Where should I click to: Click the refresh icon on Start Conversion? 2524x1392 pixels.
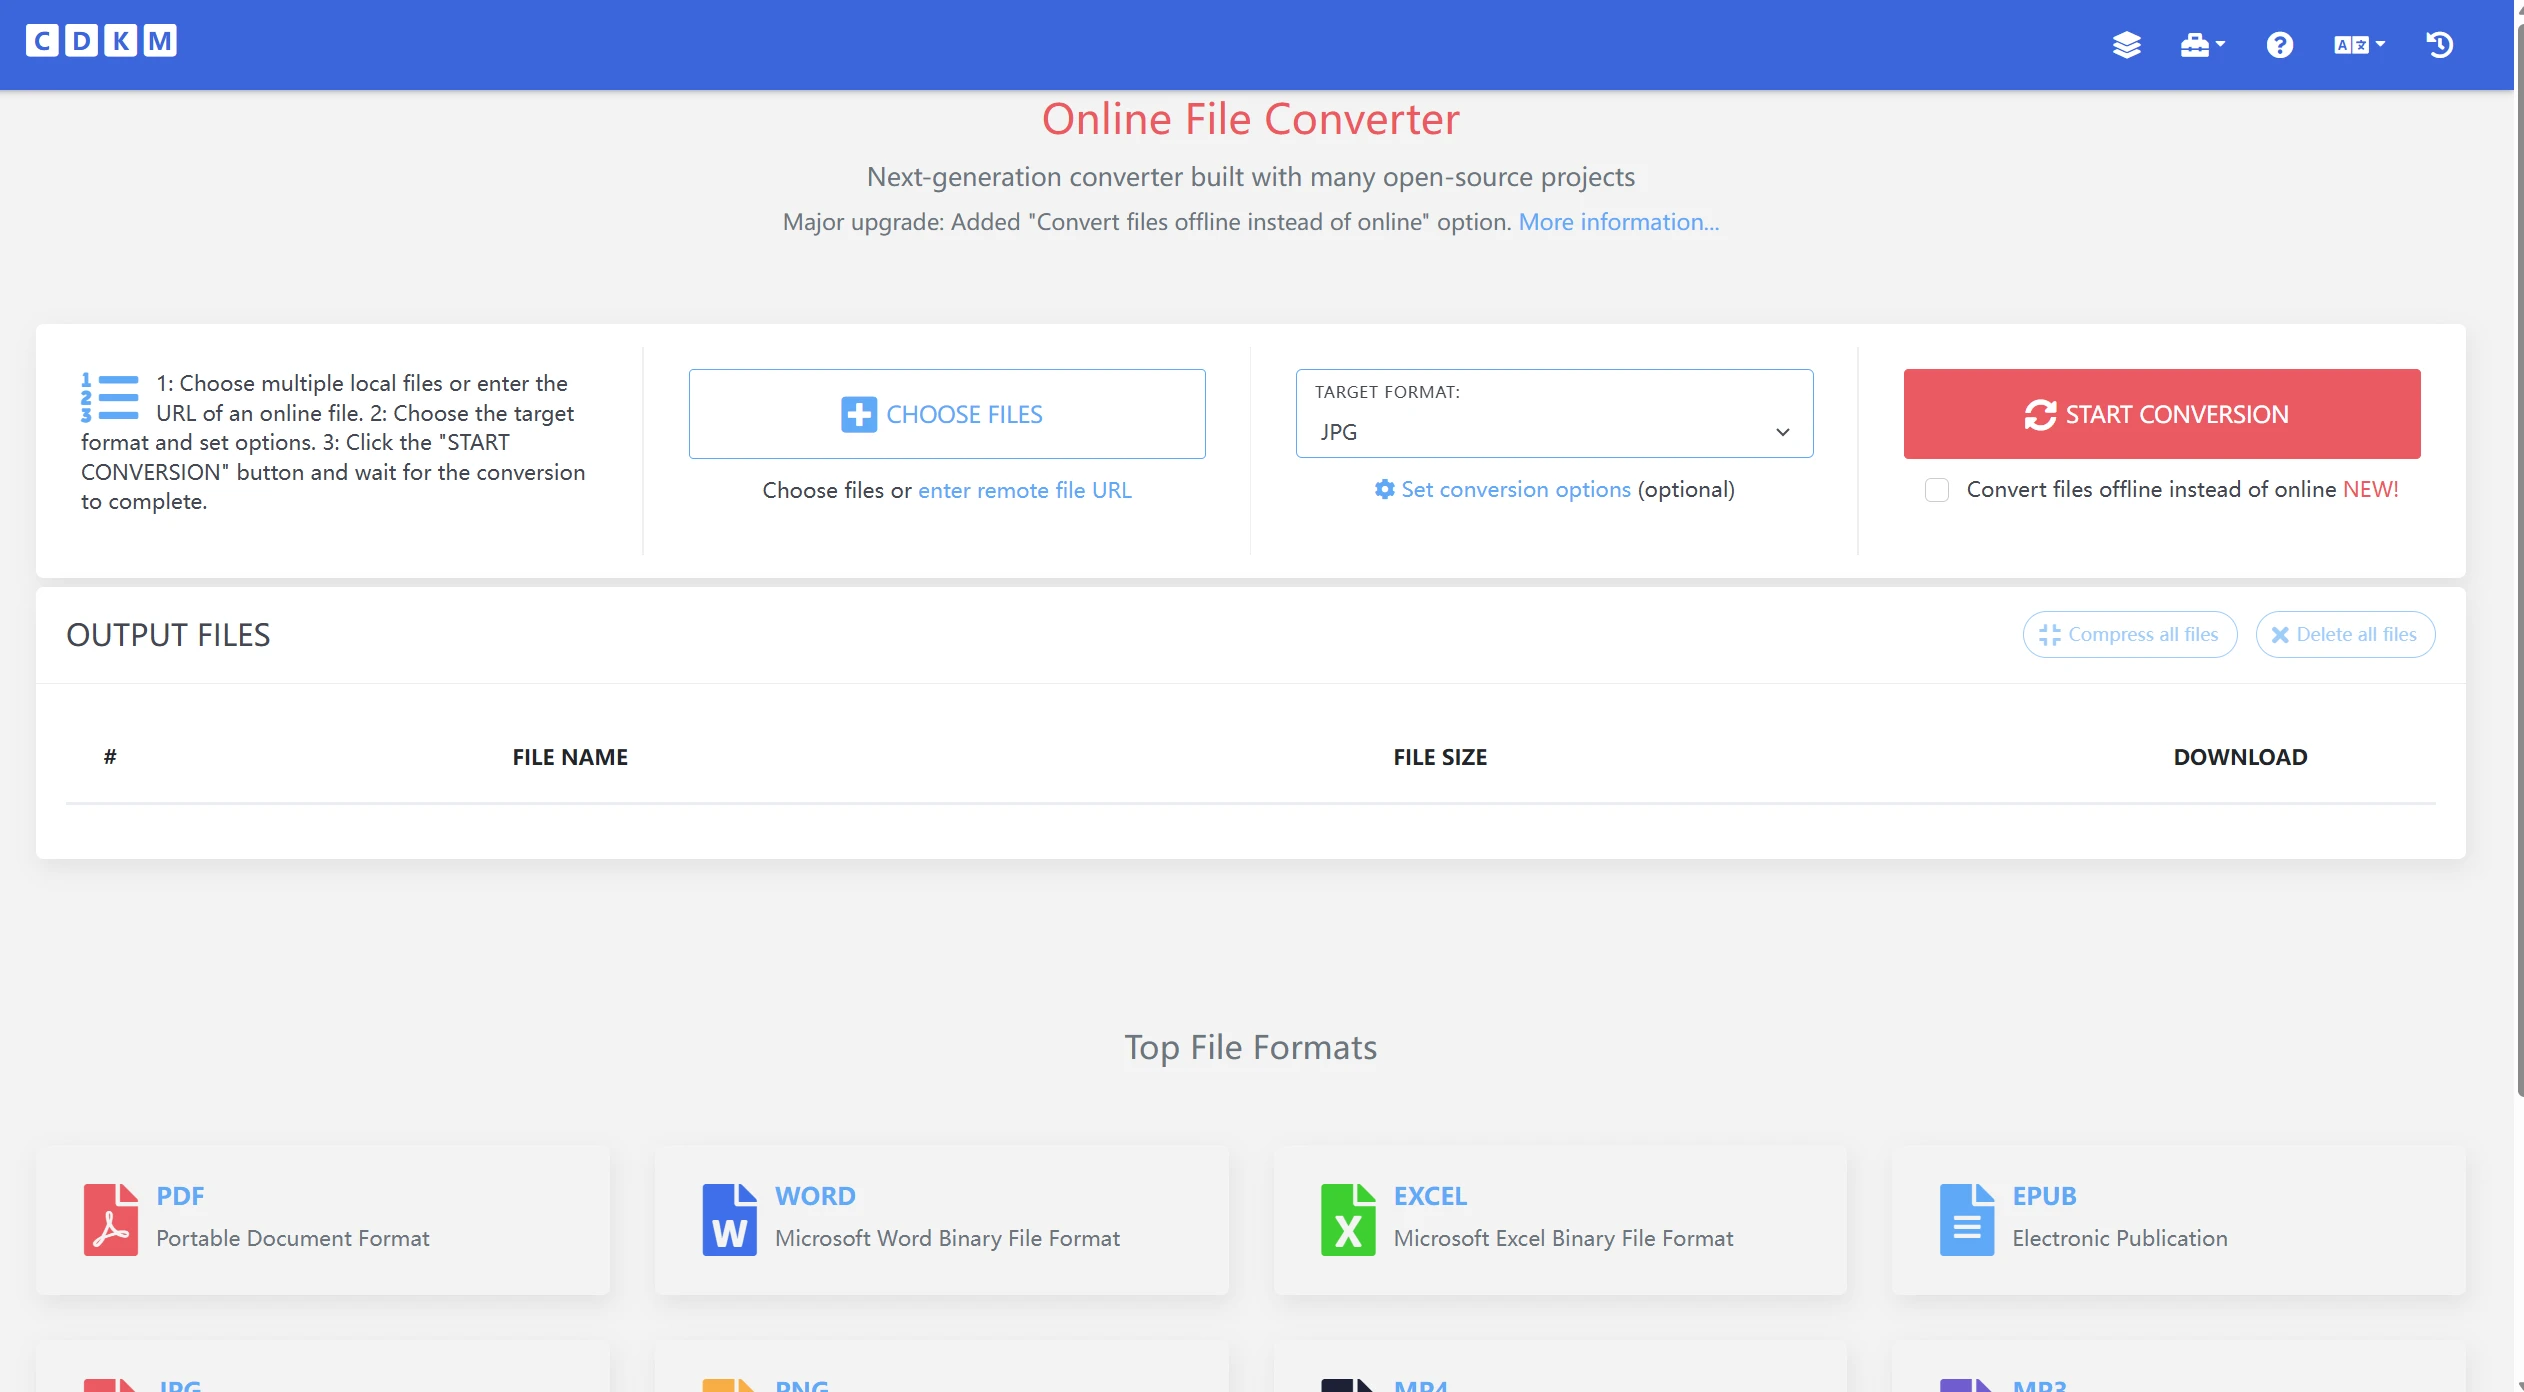click(2040, 414)
